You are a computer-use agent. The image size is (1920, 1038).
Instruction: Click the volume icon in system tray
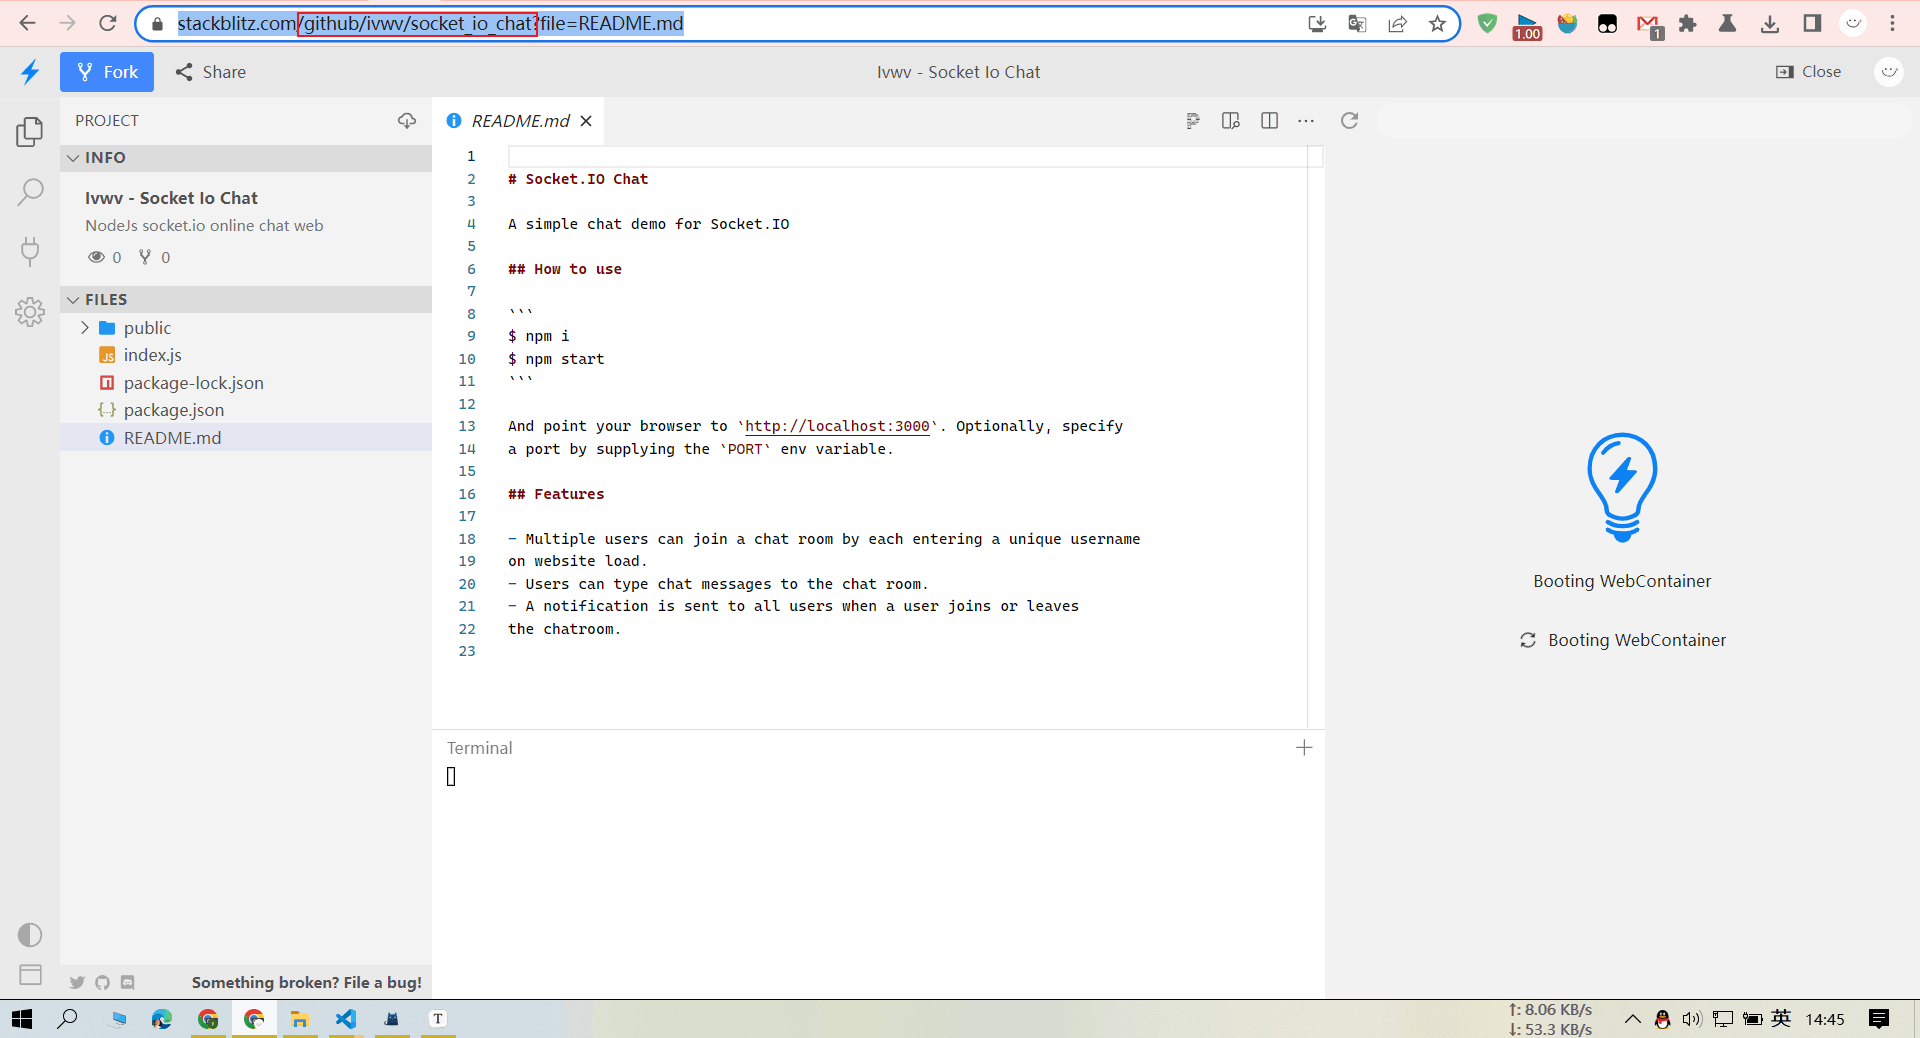pyautogui.click(x=1691, y=1019)
